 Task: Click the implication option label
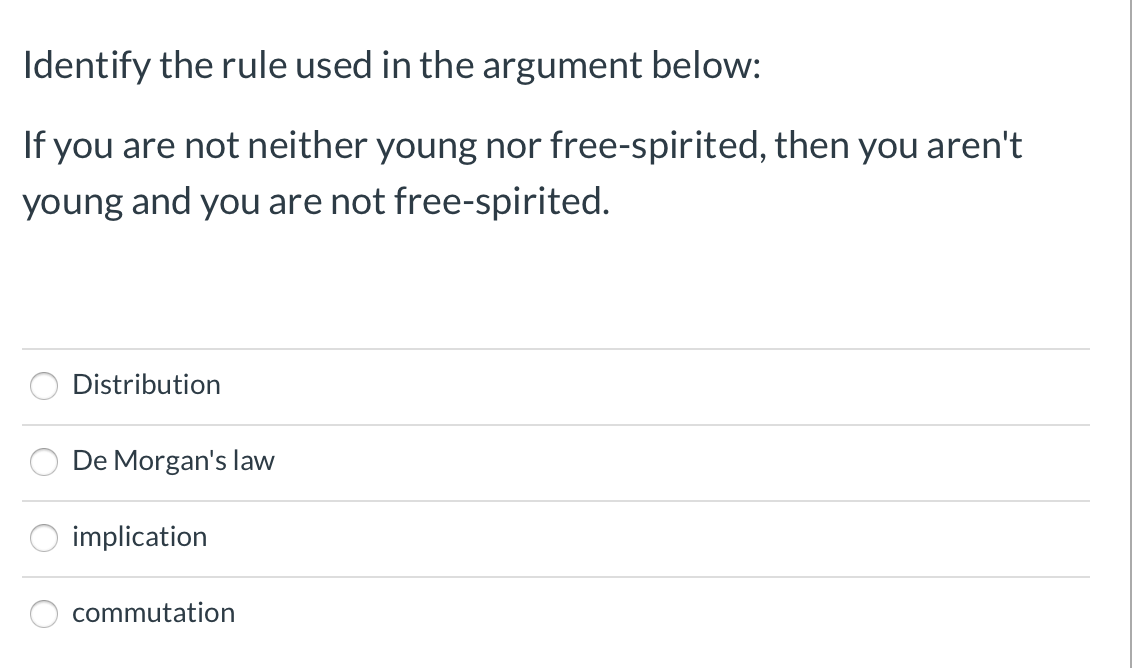tap(139, 537)
